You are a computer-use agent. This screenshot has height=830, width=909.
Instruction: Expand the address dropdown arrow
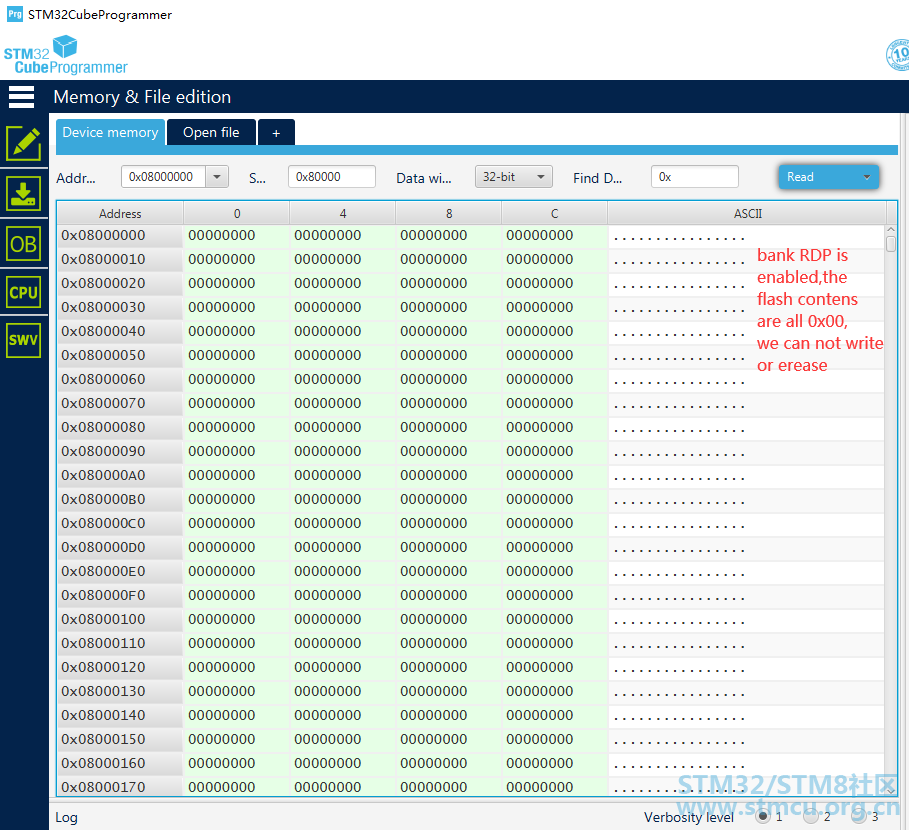pyautogui.click(x=217, y=177)
